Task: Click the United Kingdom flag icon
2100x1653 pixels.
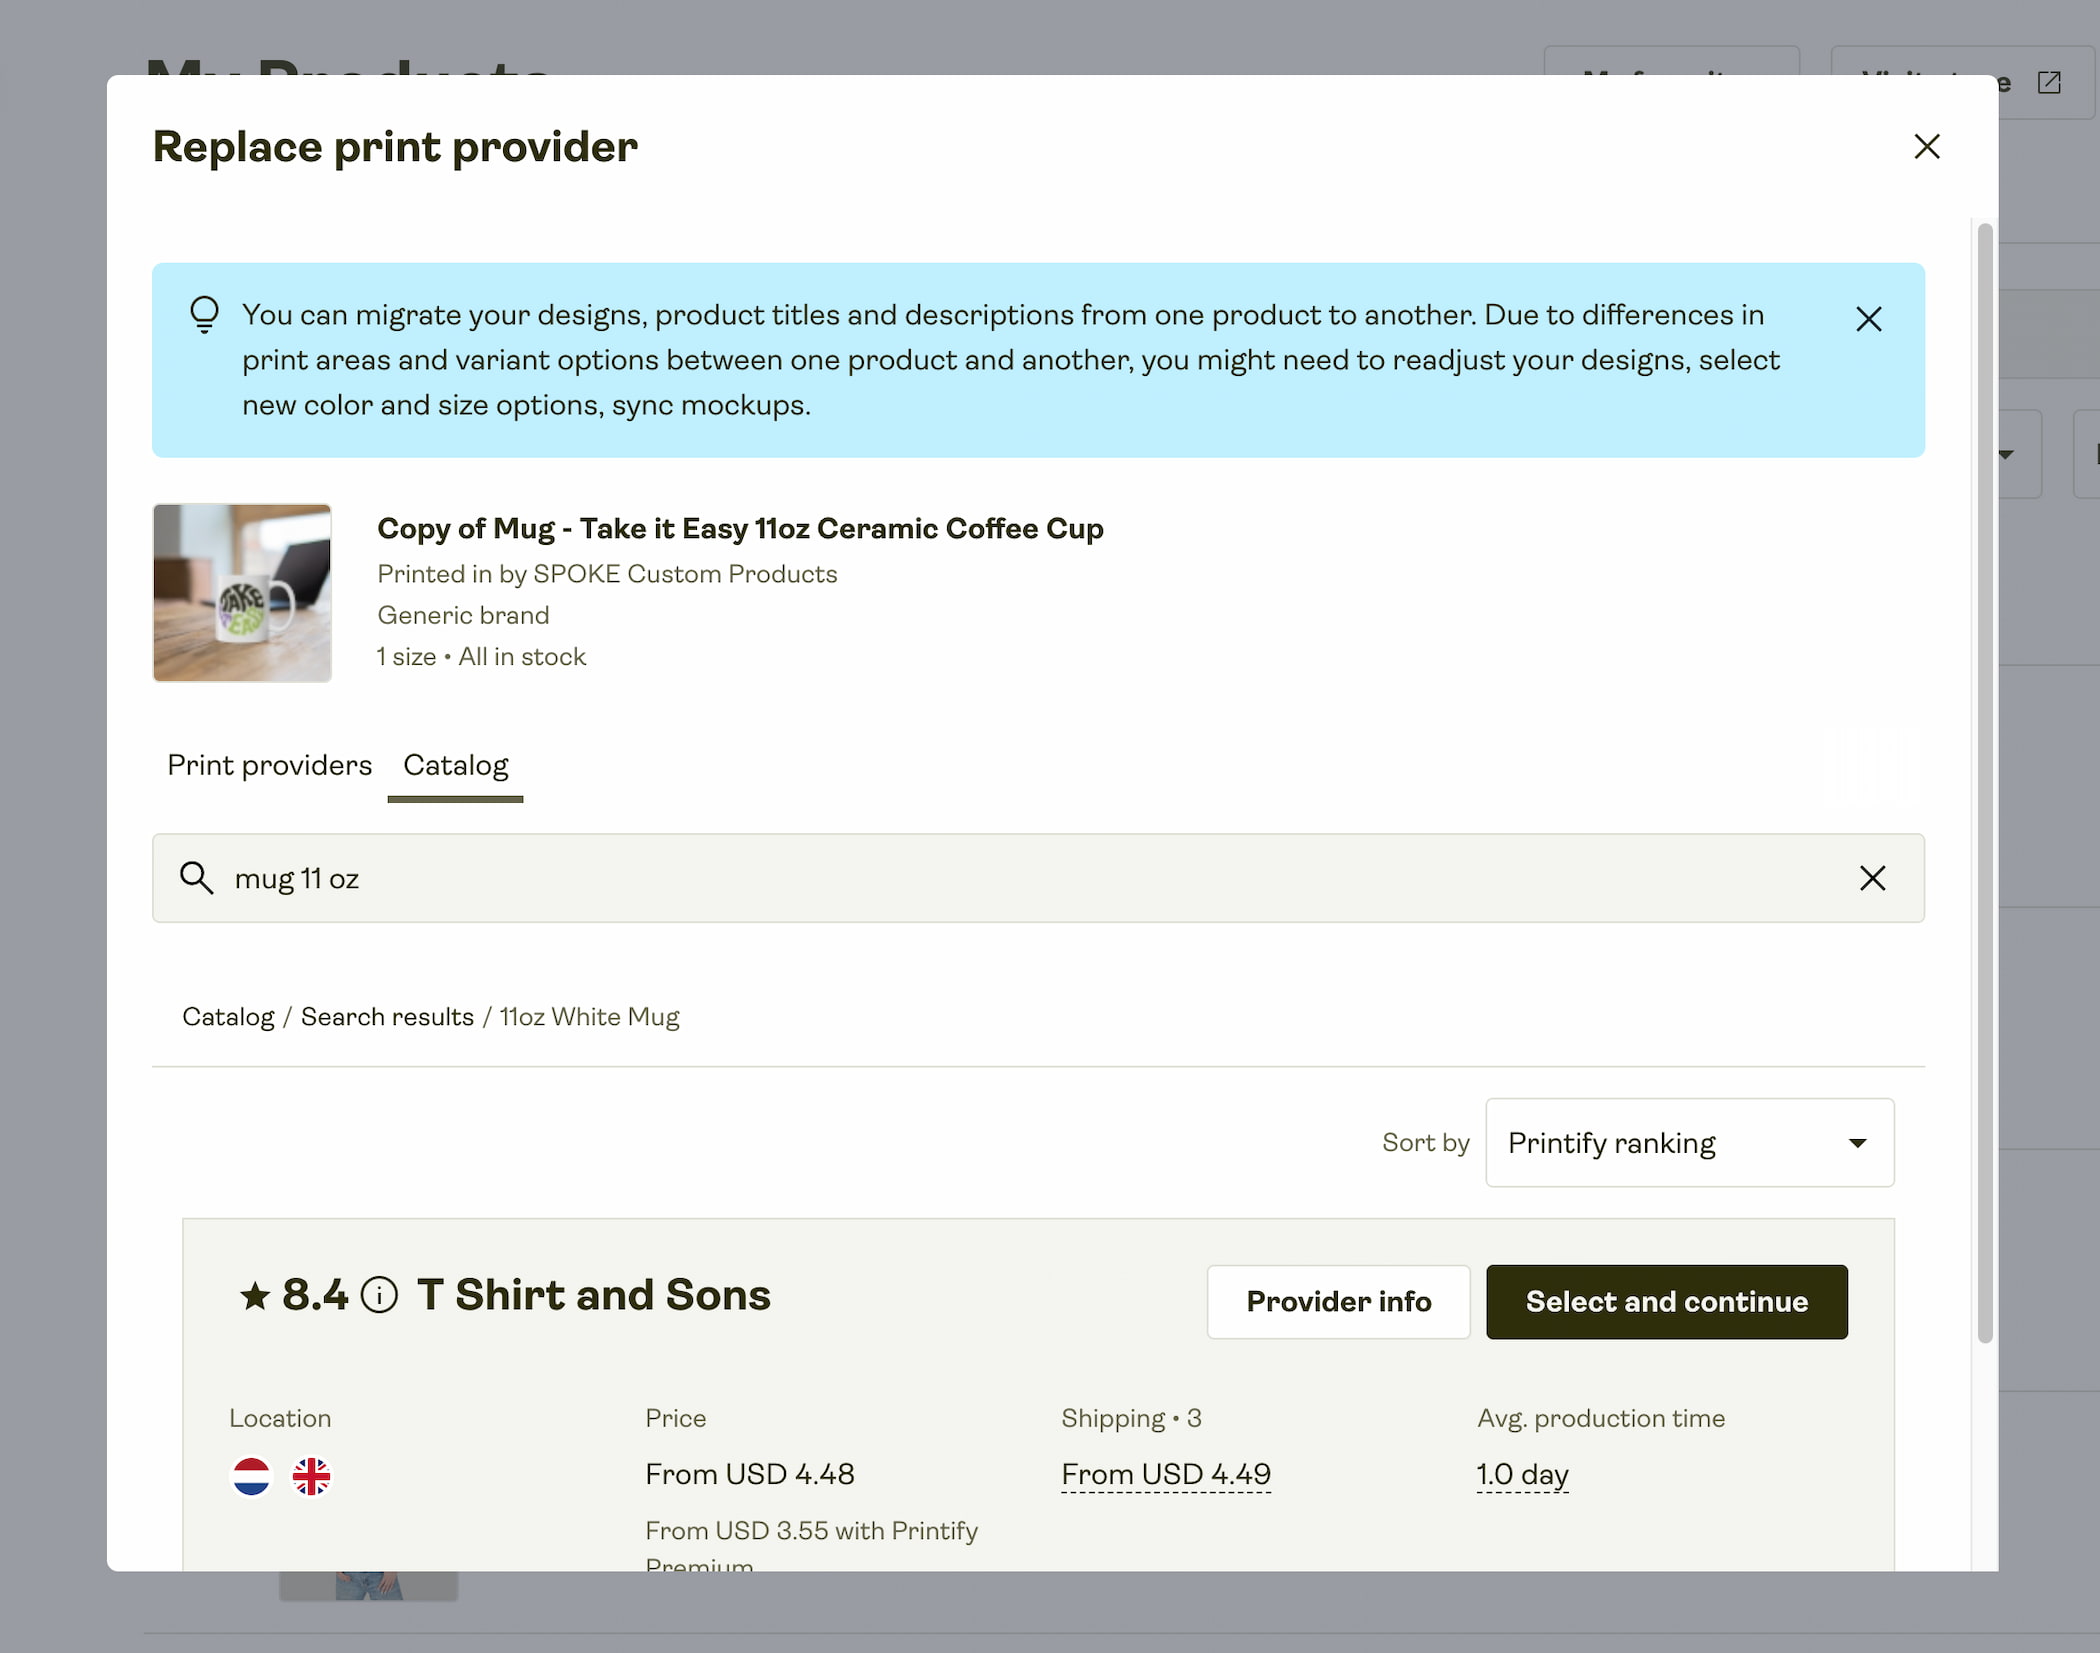Action: (x=311, y=1475)
